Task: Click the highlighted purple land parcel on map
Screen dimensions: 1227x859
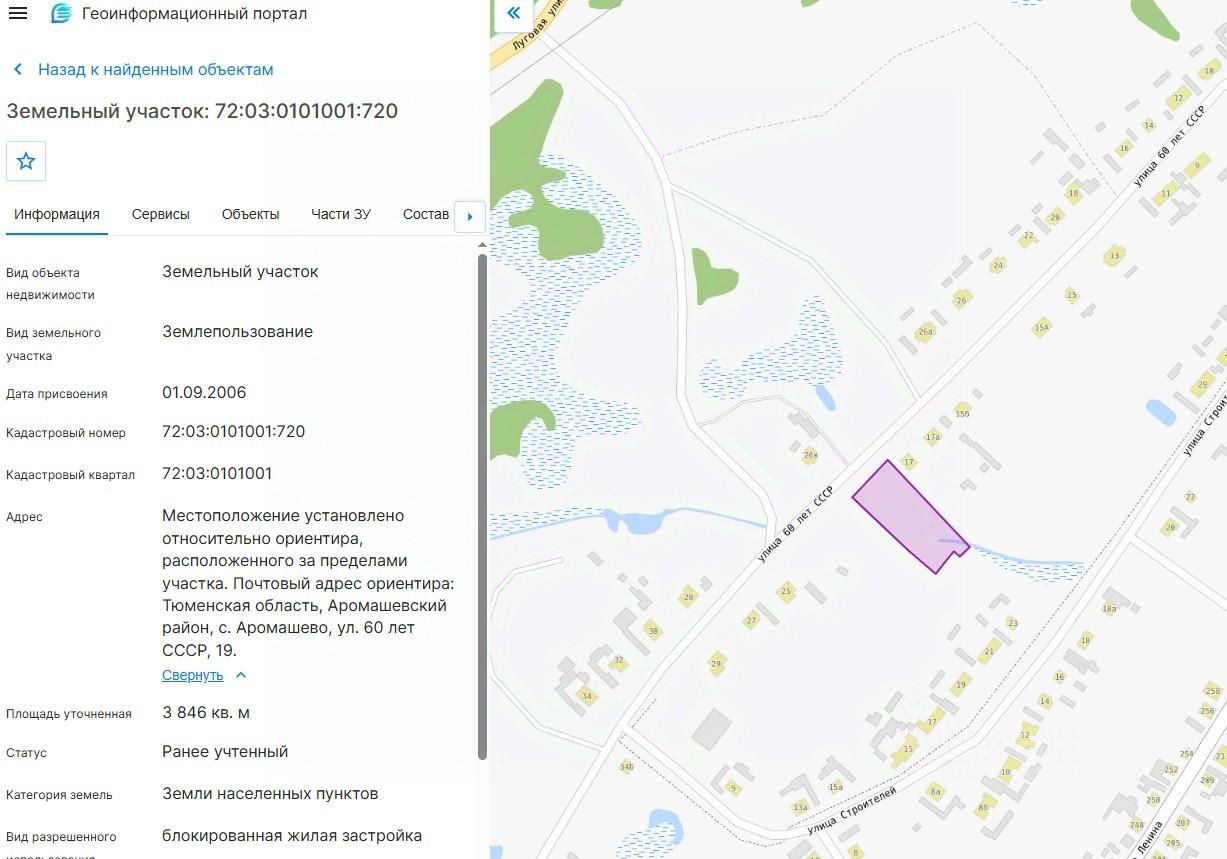Action: [x=908, y=517]
